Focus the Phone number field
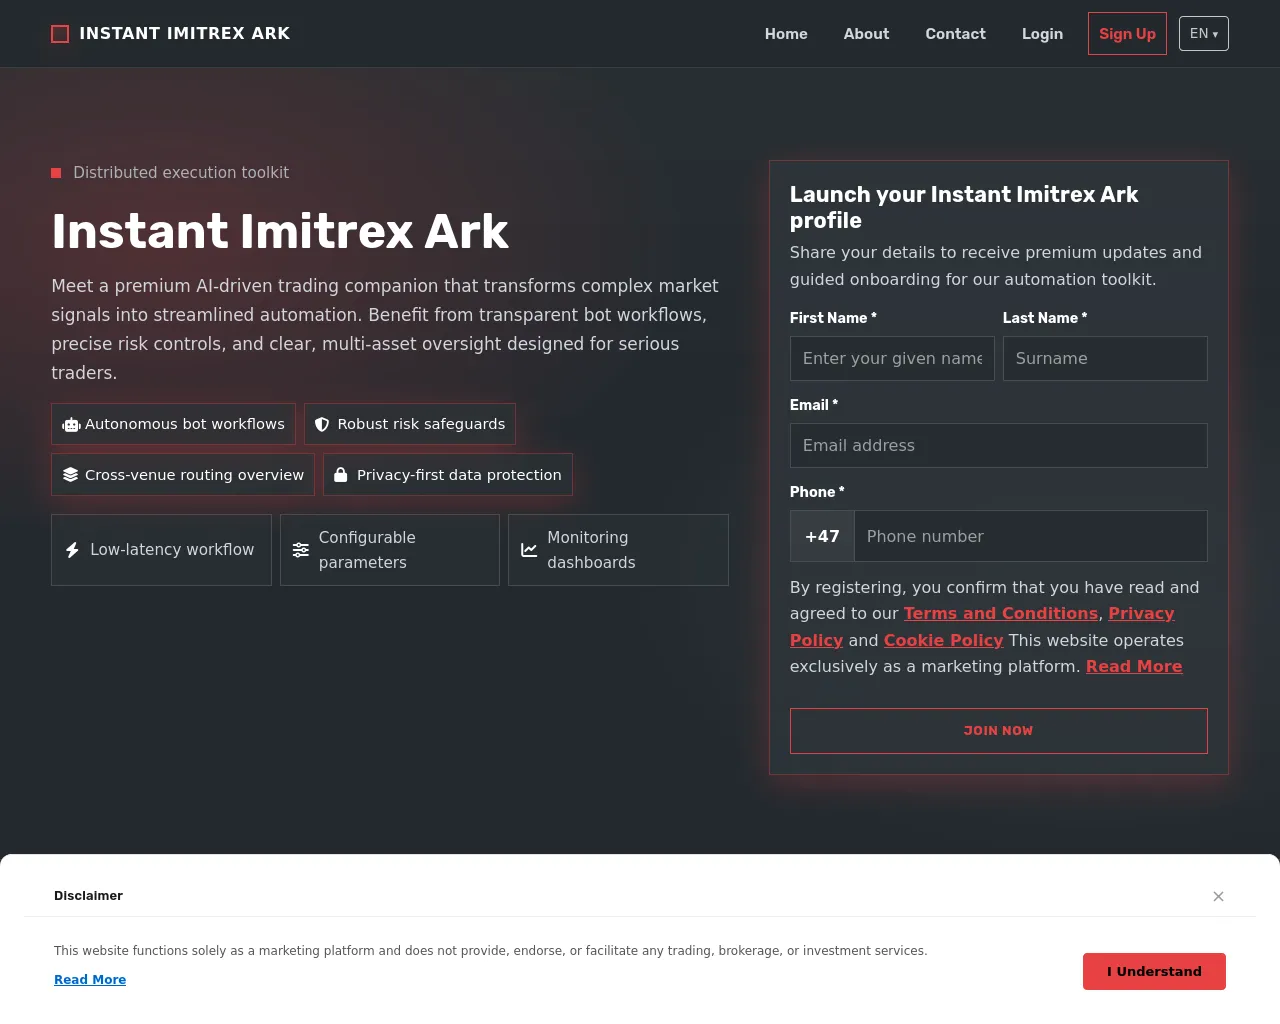The width and height of the screenshot is (1280, 1024). point(1030,536)
